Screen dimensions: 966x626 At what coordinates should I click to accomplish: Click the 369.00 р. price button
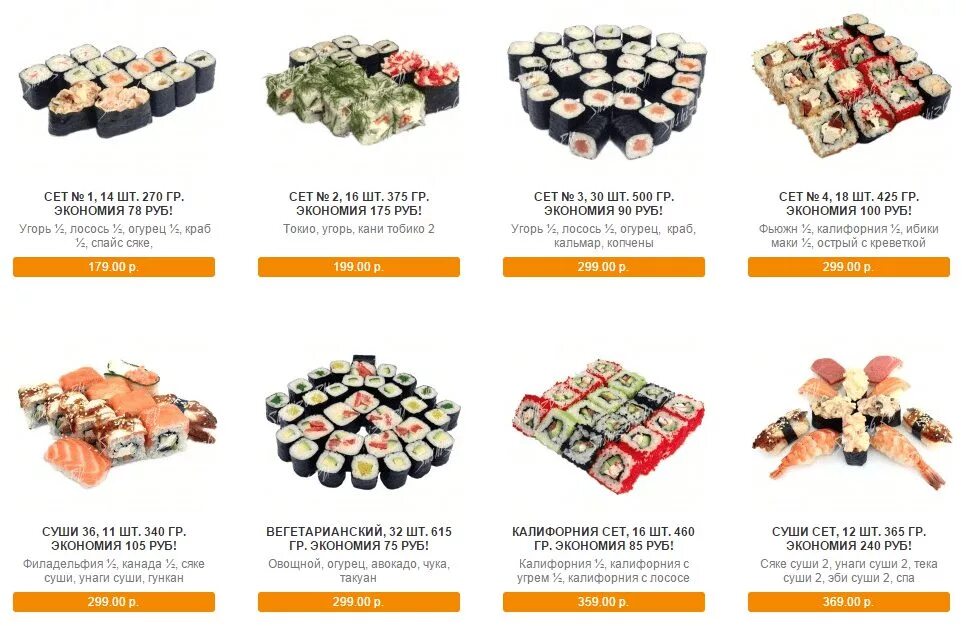pos(849,602)
